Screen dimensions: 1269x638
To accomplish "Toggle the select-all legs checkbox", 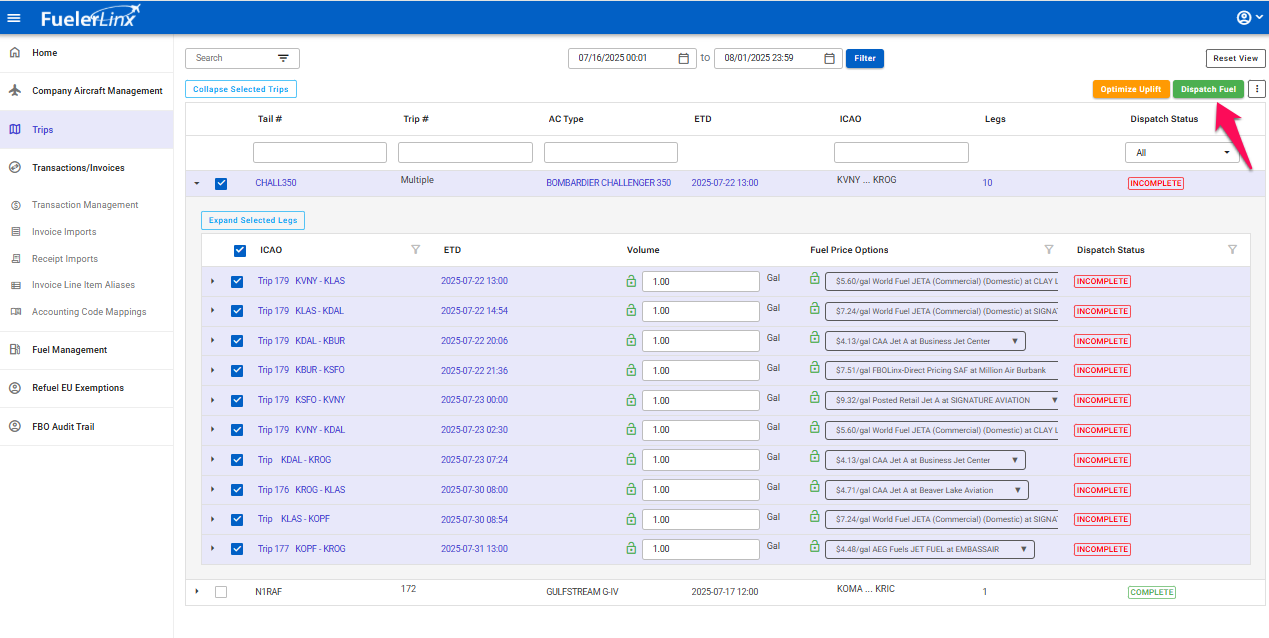I will point(240,251).
